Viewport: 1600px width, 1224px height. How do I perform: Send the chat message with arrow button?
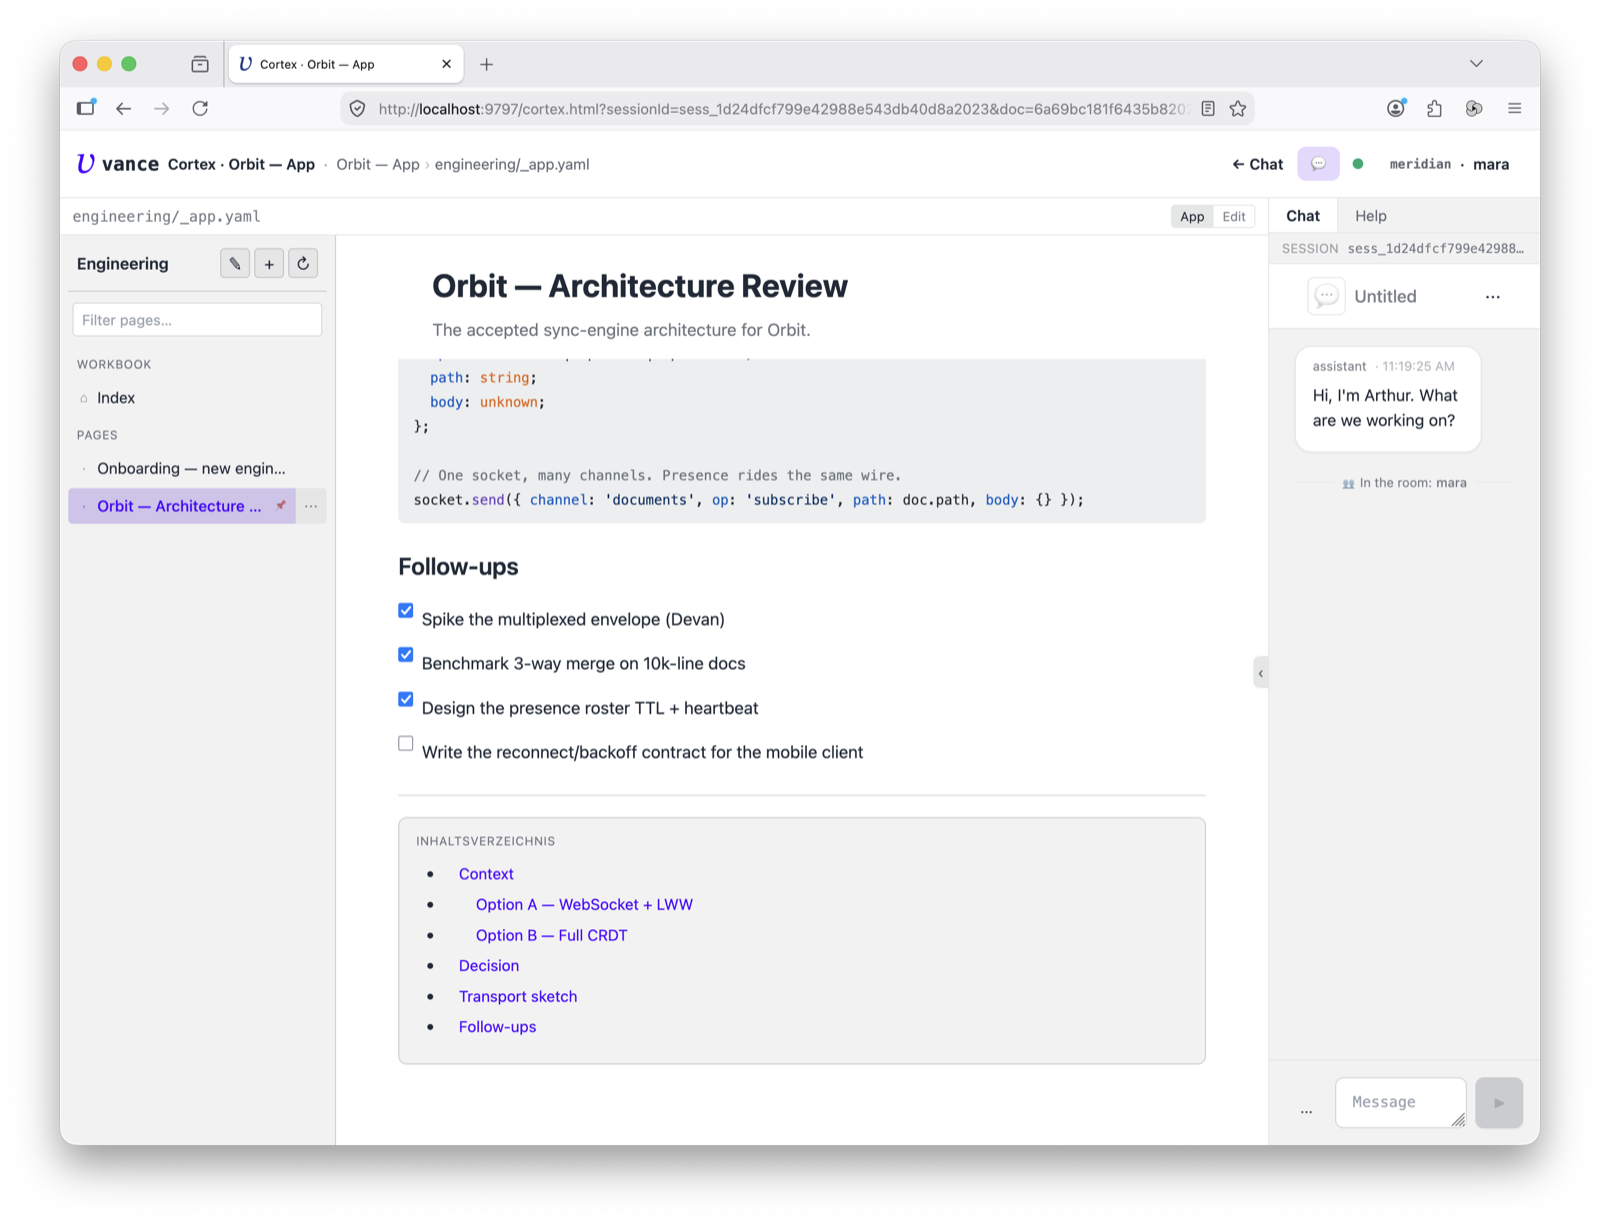(x=1499, y=1103)
